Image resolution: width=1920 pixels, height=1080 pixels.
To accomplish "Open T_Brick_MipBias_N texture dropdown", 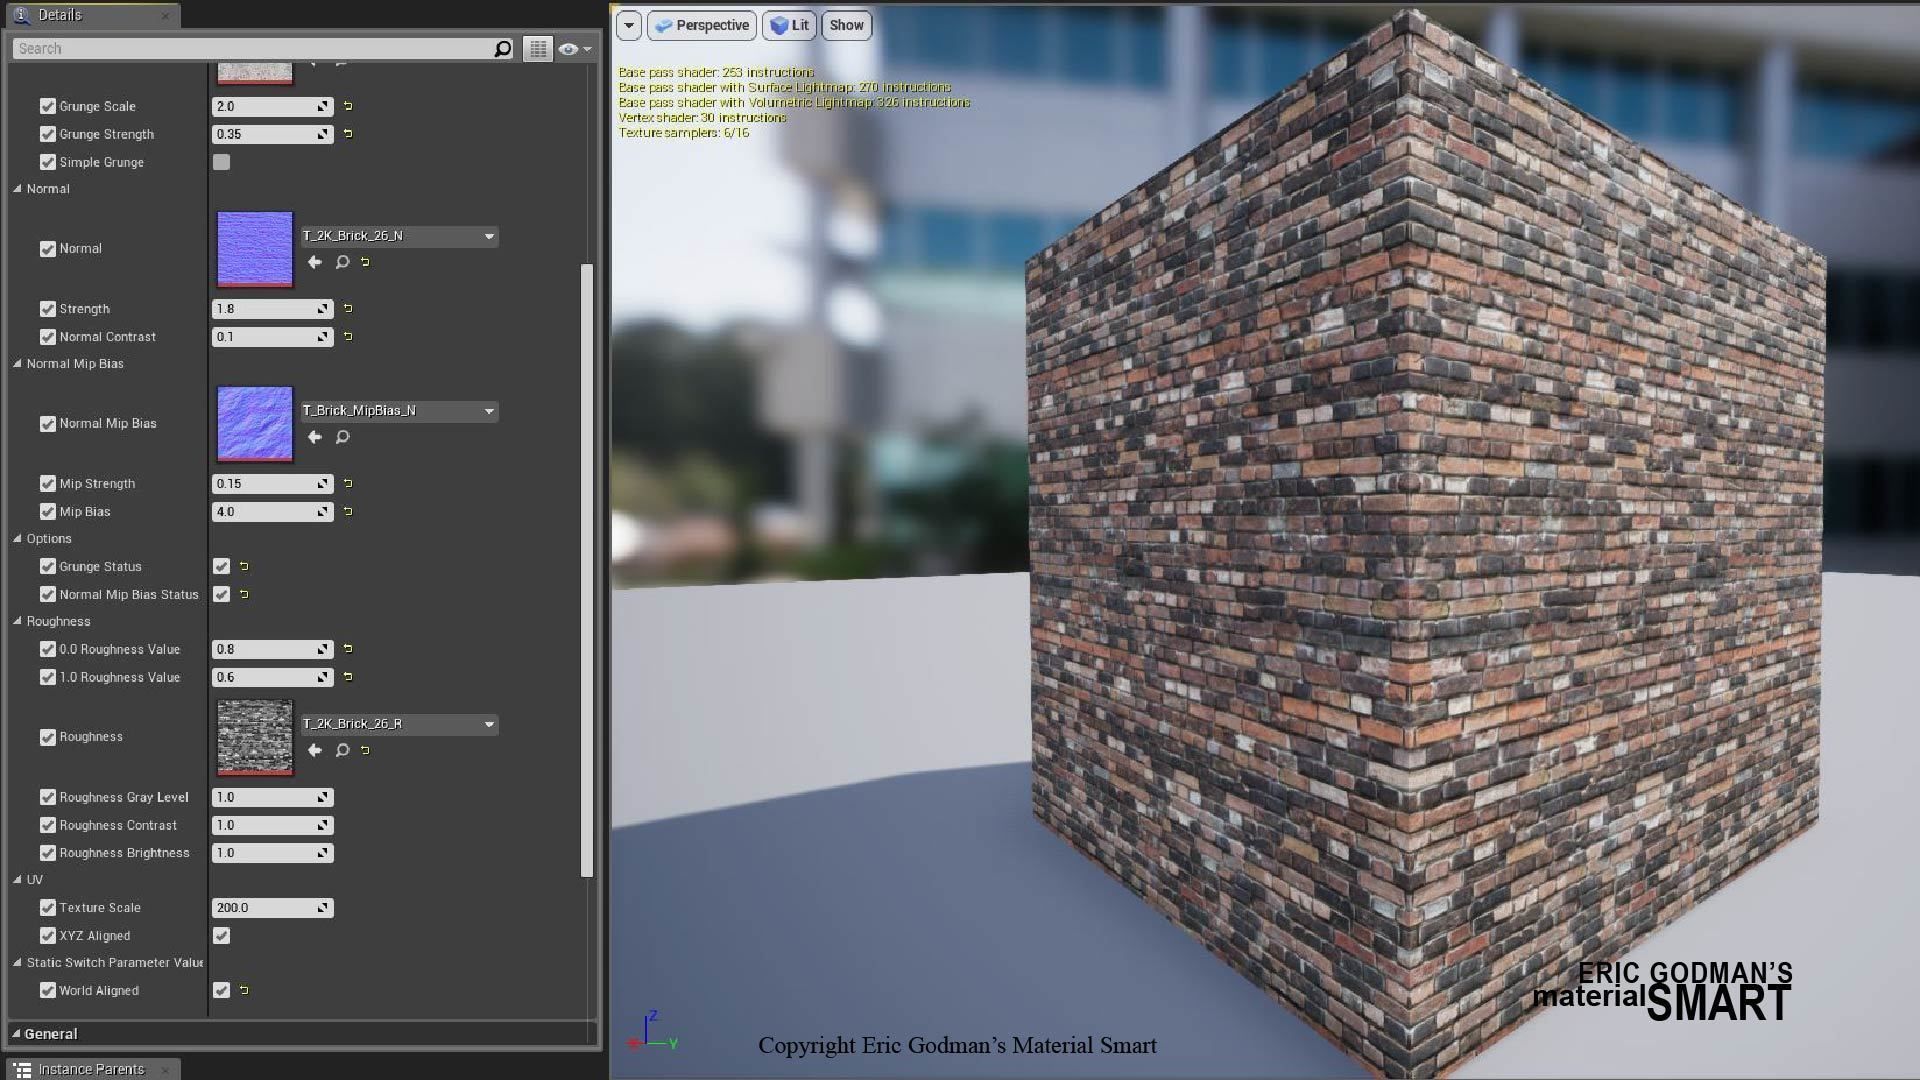I will [x=399, y=411].
